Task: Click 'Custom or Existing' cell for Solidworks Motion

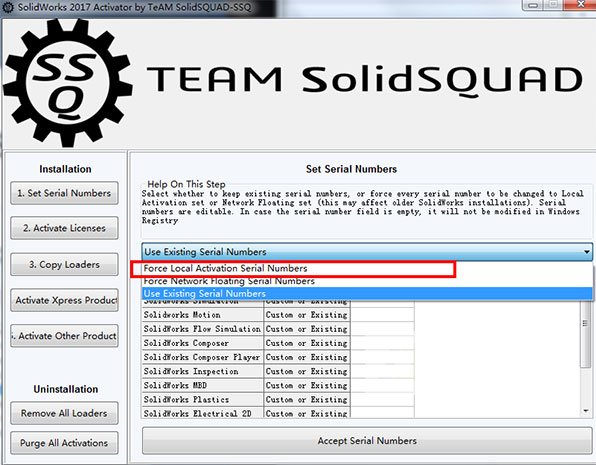Action: pos(307,315)
